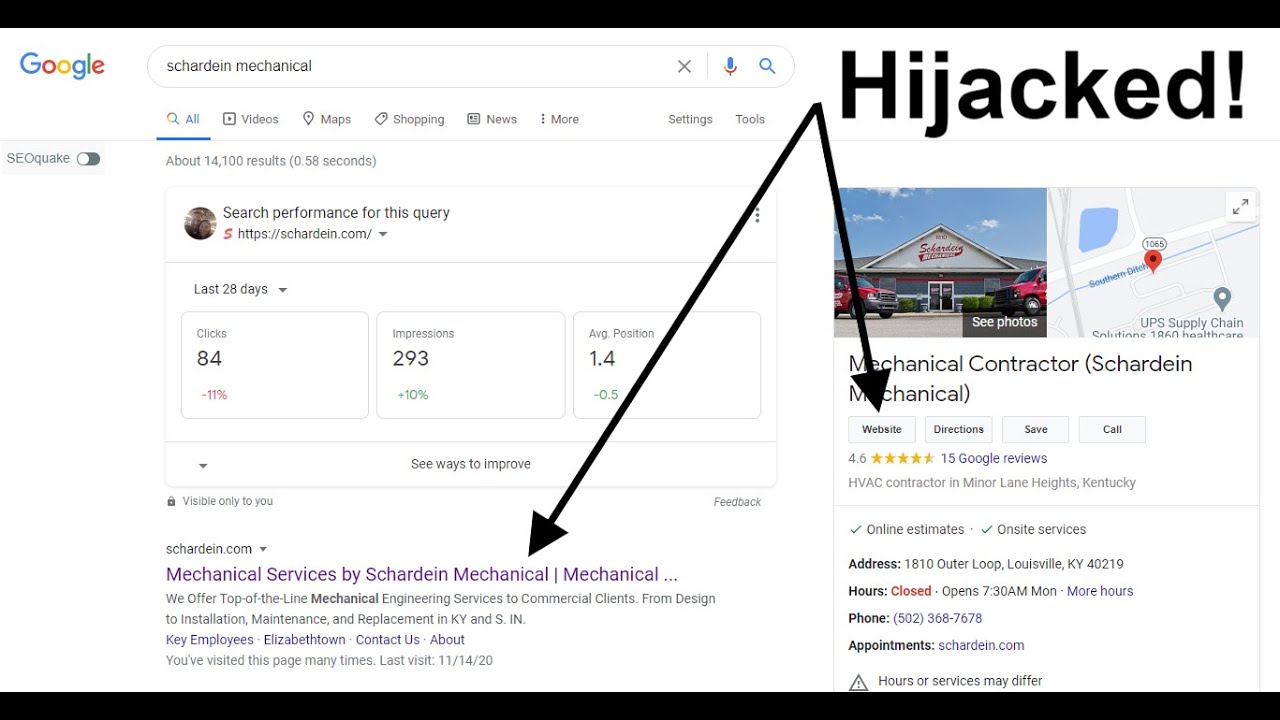Open the 15 Google reviews link
This screenshot has width=1280, height=720.
pyautogui.click(x=994, y=458)
